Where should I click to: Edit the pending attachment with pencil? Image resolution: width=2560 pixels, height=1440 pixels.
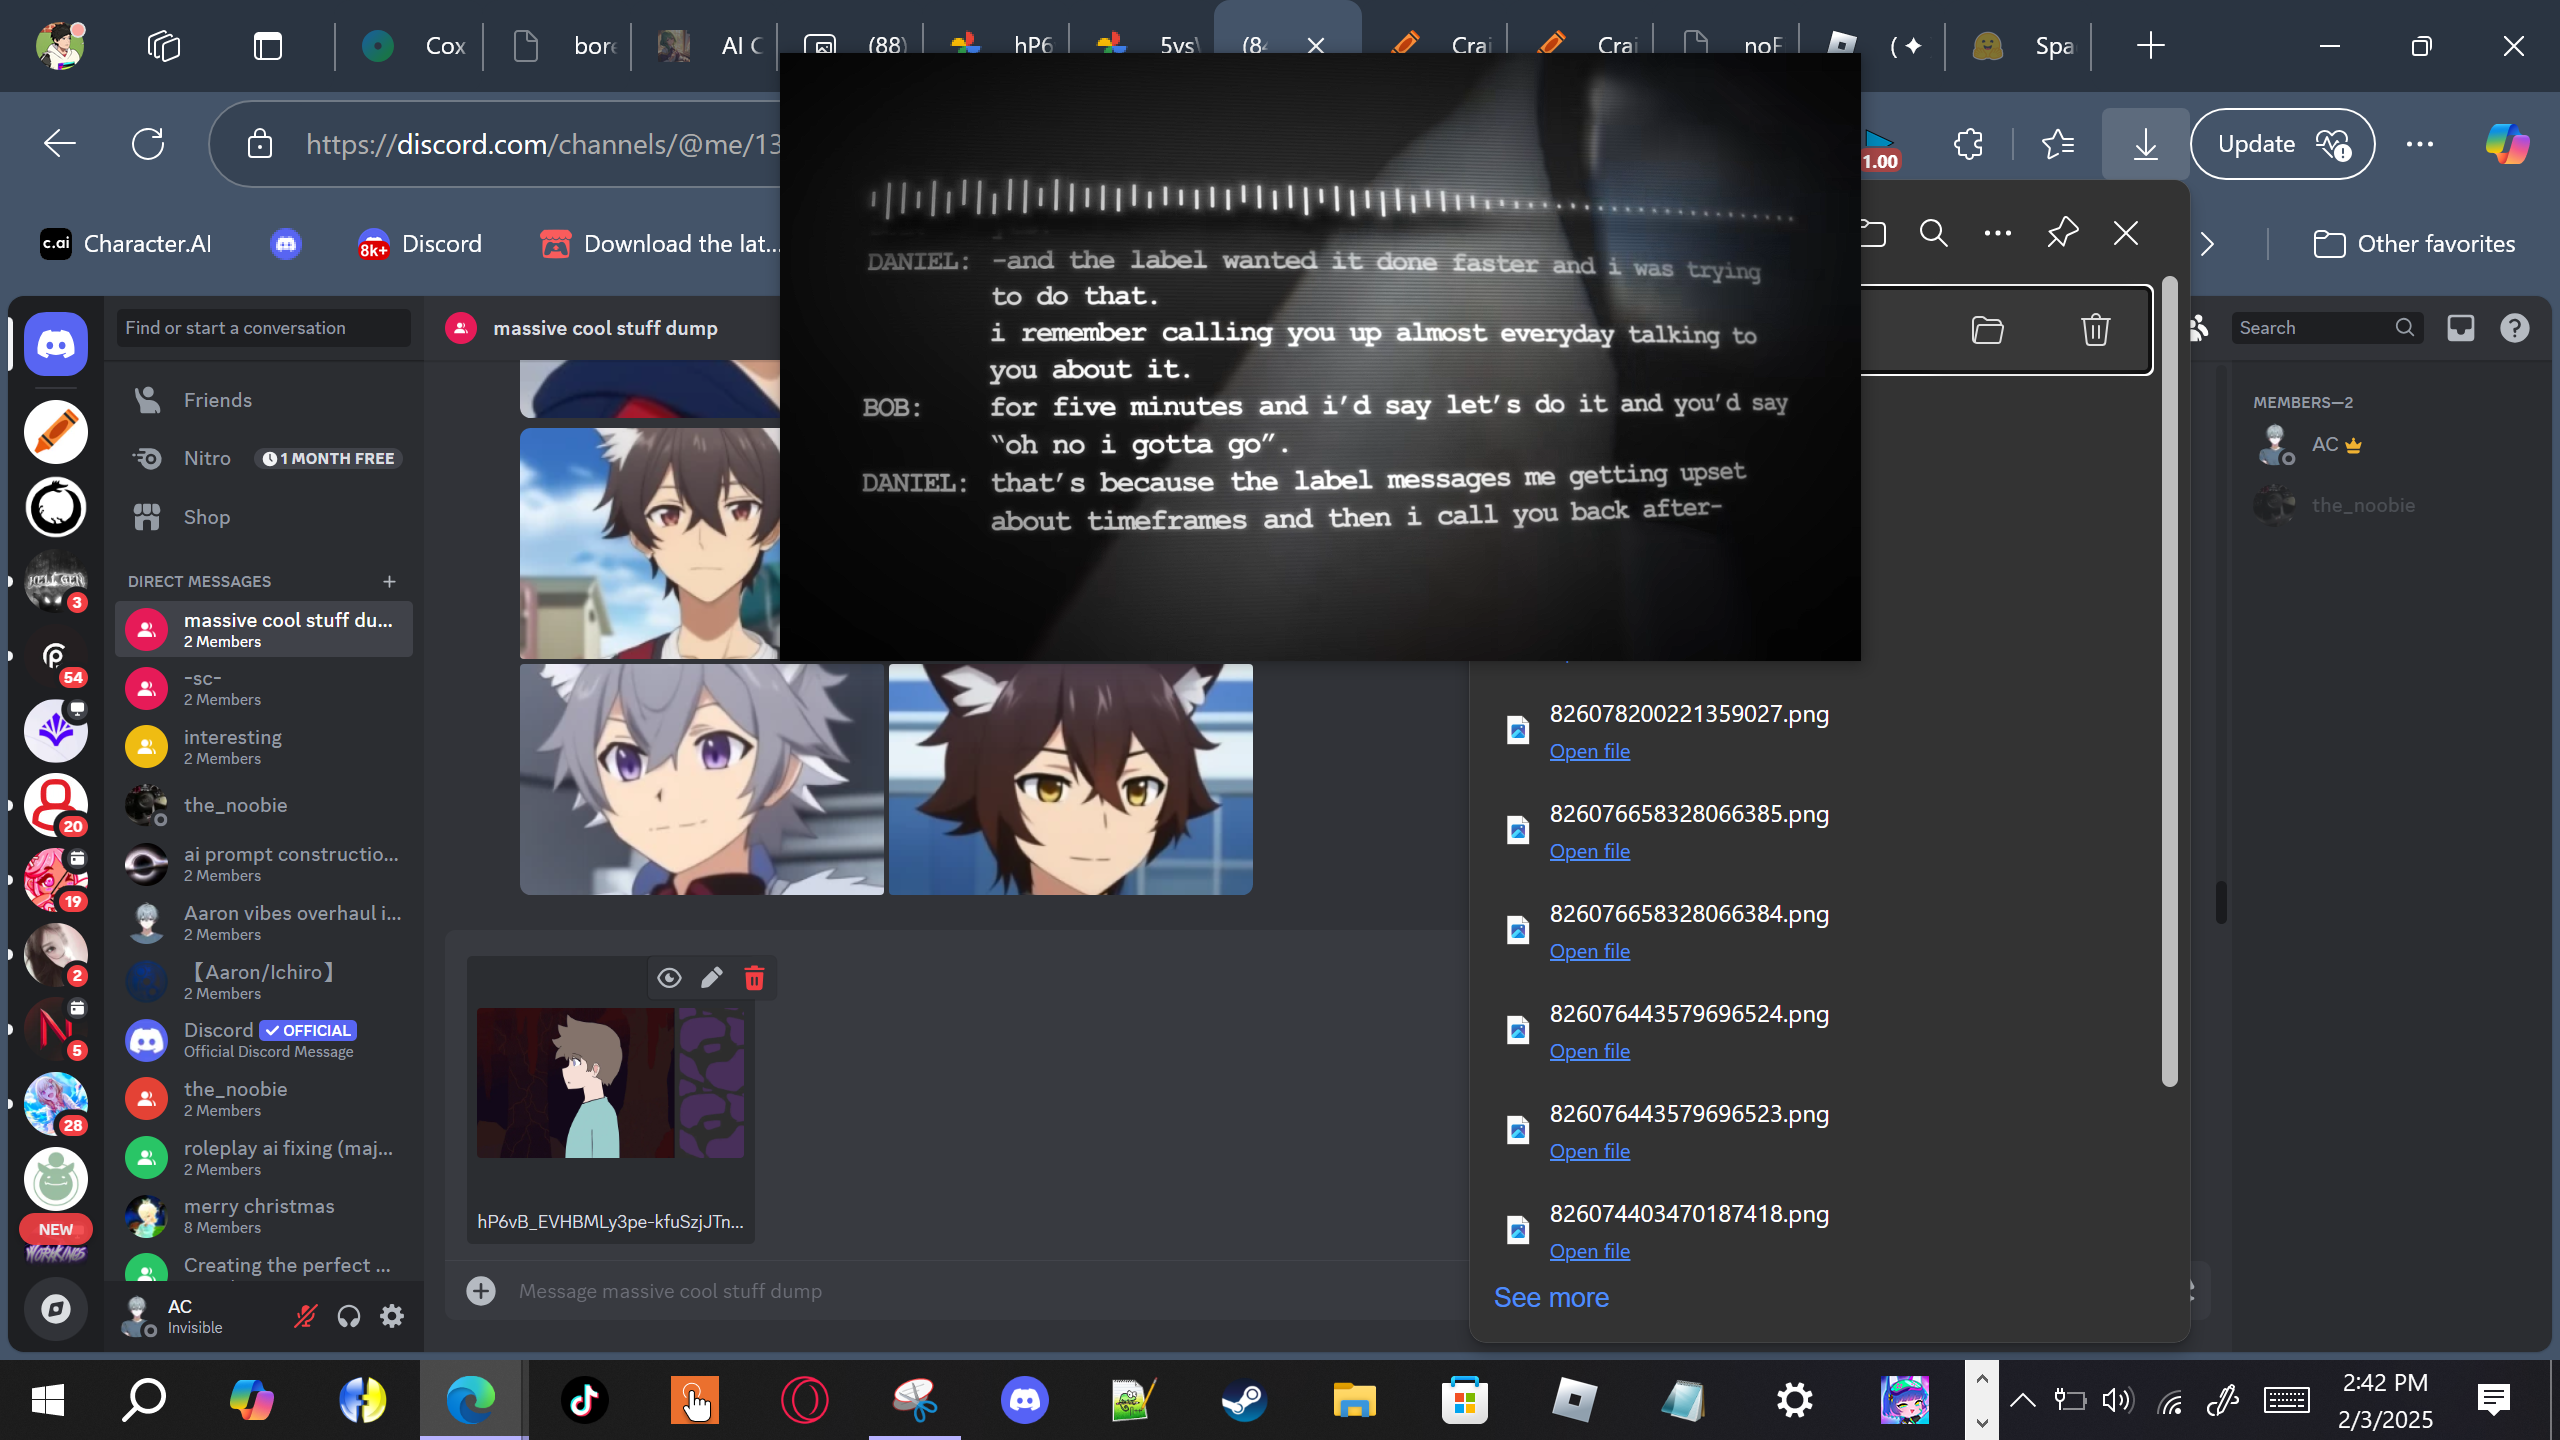(712, 978)
